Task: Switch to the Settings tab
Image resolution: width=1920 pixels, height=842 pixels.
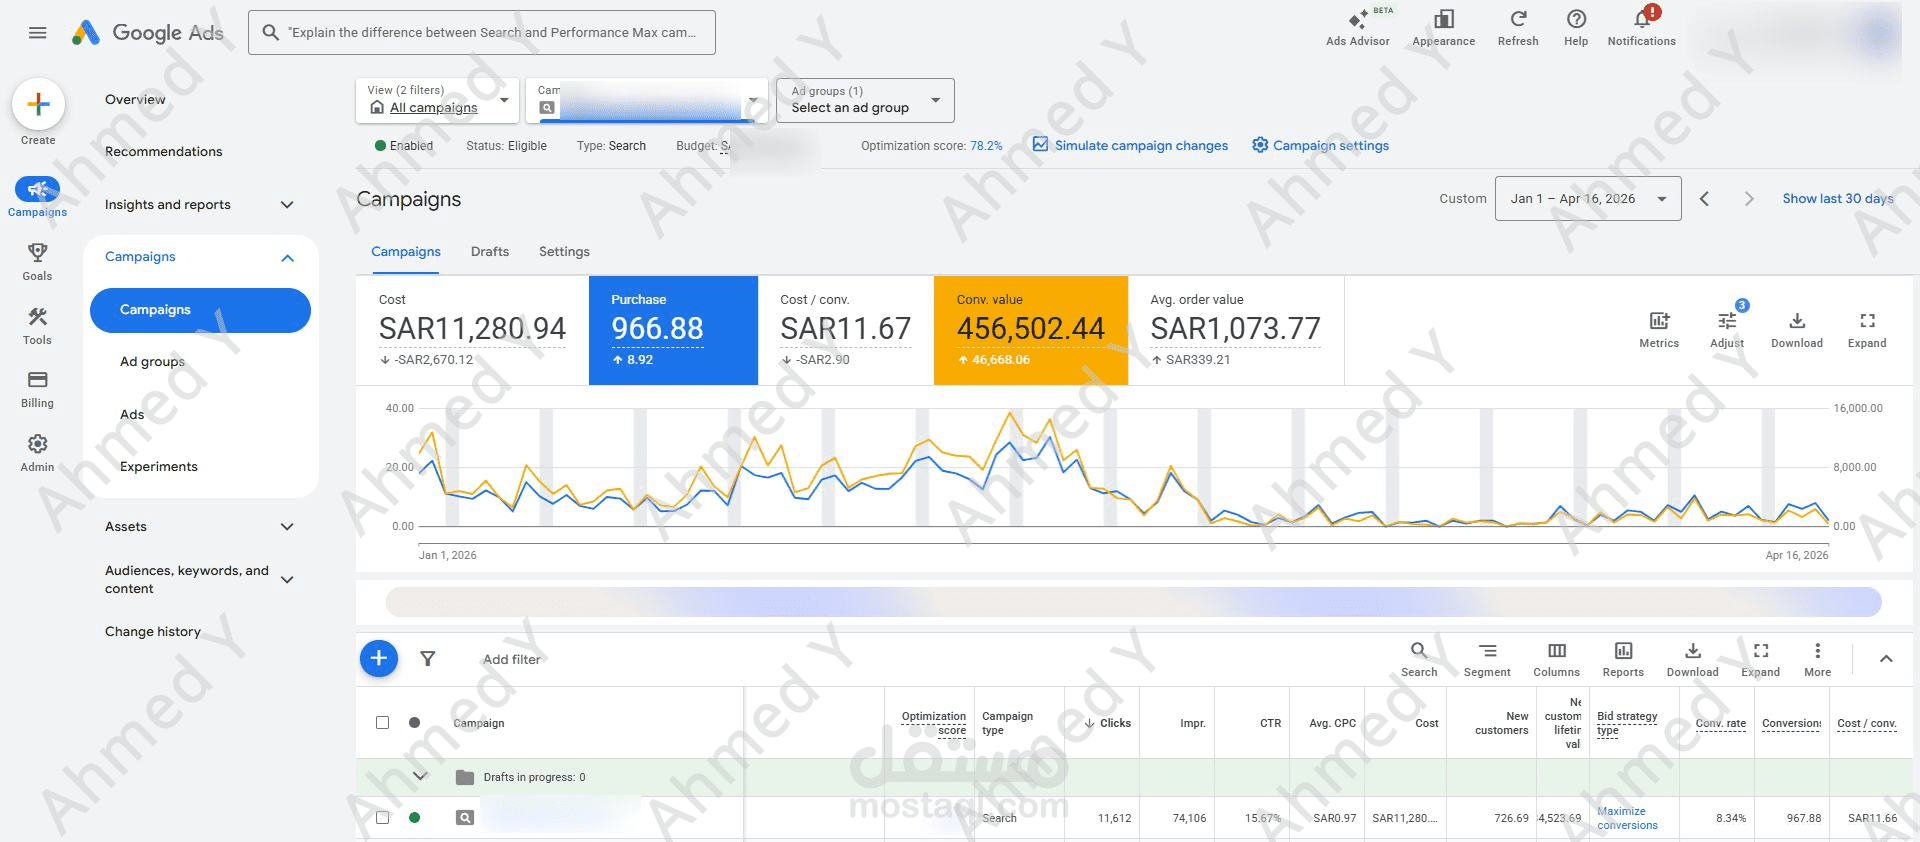Action: tap(564, 252)
